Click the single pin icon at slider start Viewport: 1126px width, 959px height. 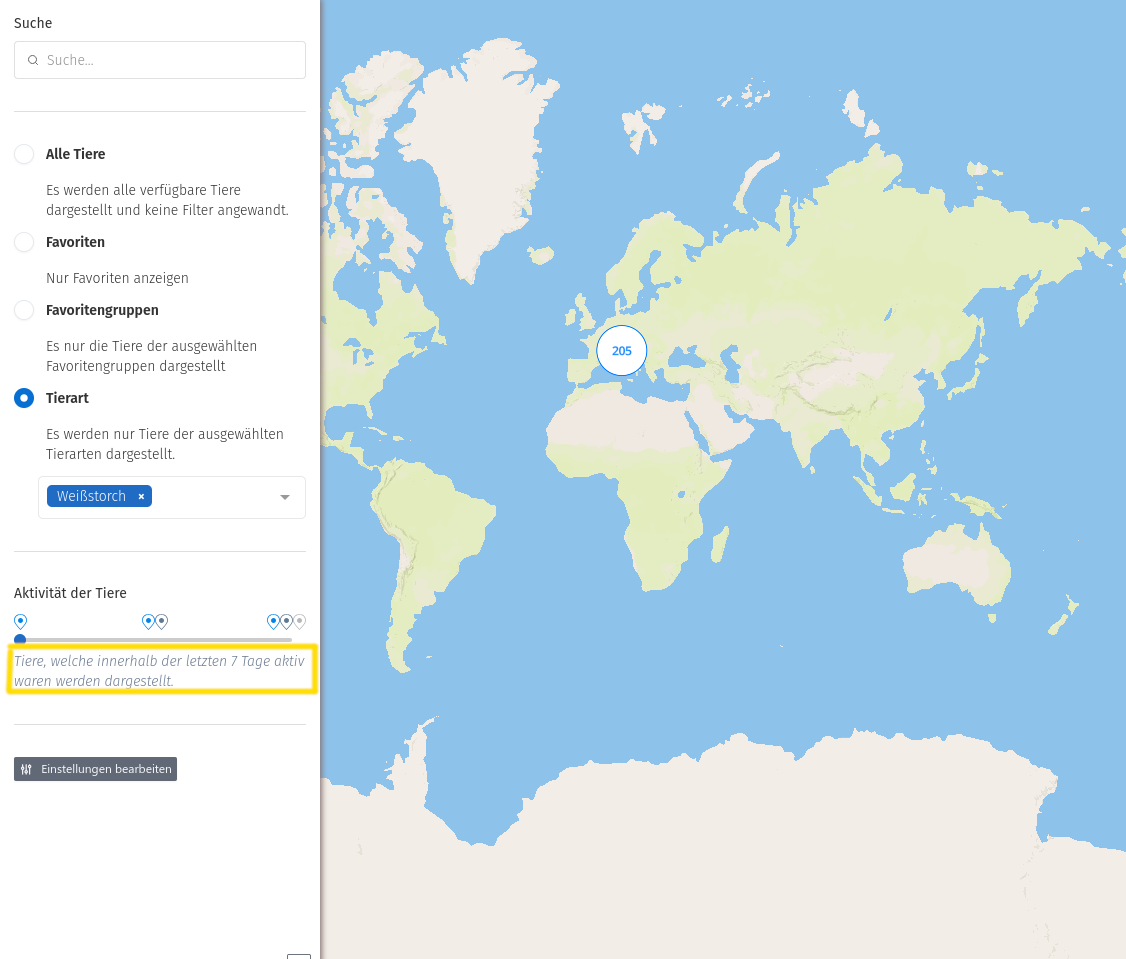(x=20, y=621)
